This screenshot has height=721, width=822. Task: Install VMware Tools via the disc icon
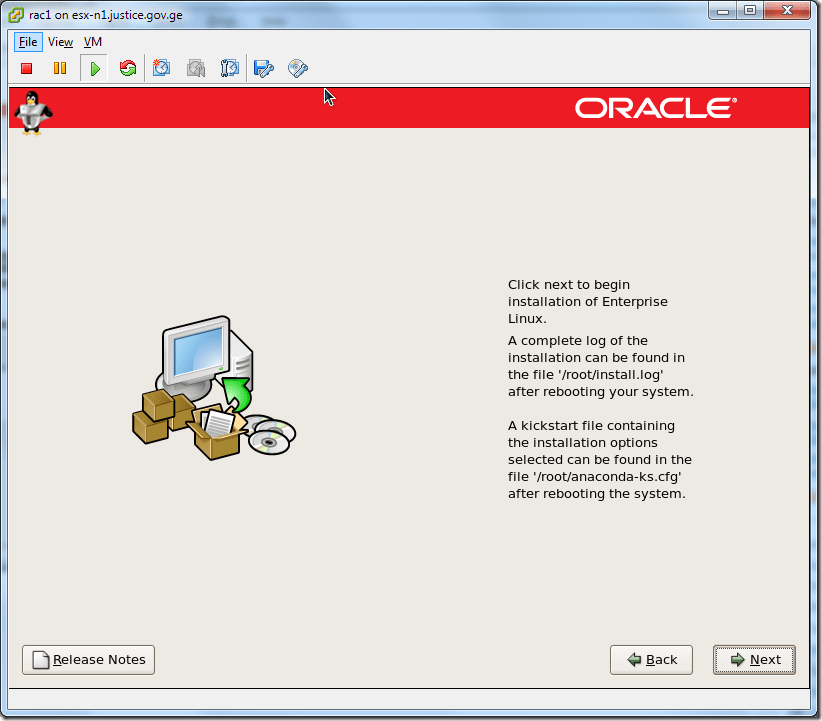(297, 67)
